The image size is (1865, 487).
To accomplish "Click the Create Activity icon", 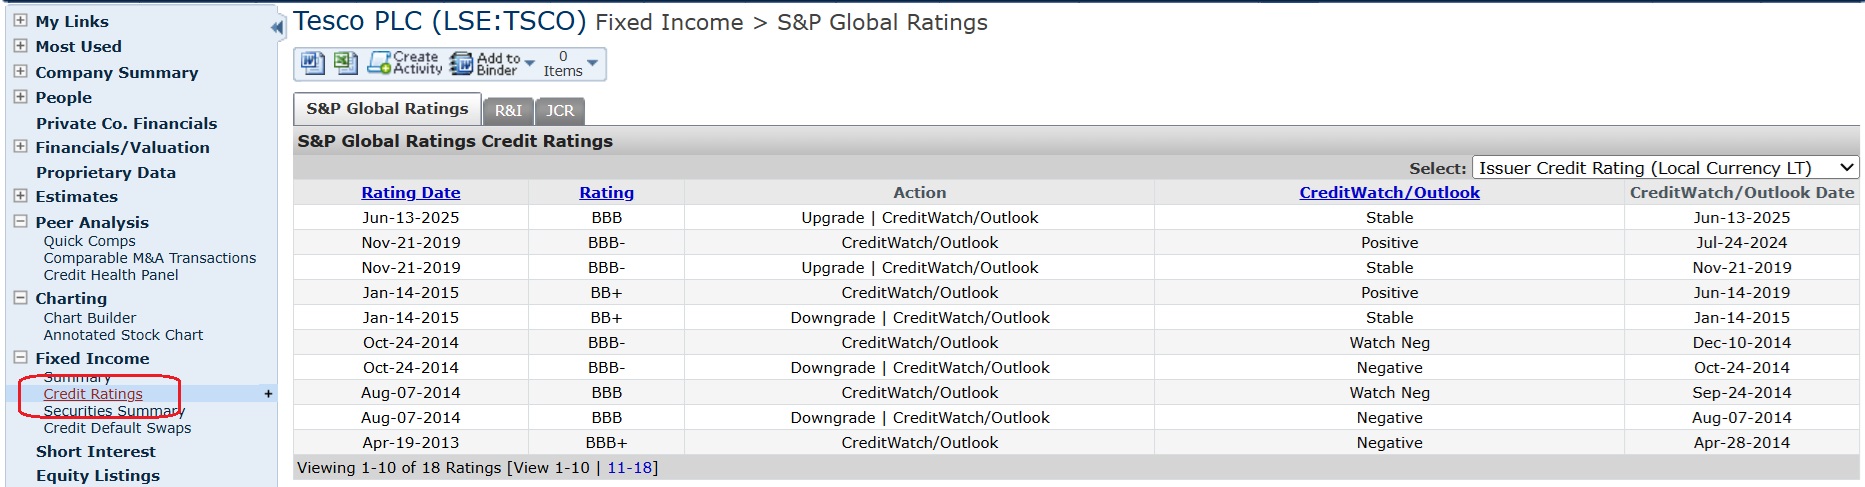I will coord(379,64).
